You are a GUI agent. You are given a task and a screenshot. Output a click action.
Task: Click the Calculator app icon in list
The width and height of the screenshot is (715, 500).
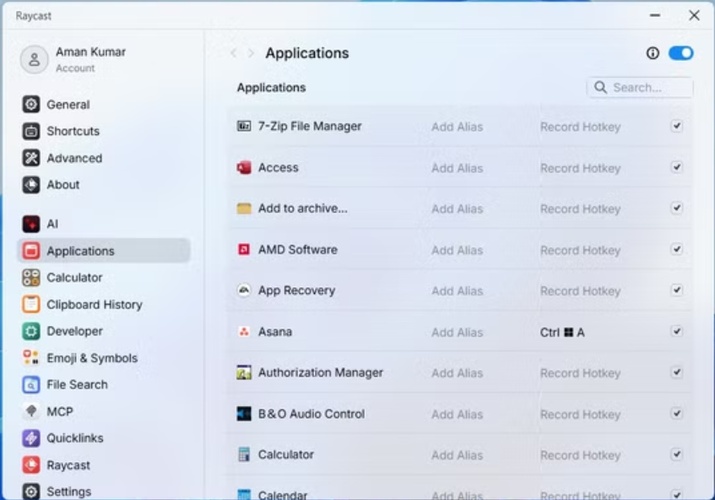click(x=244, y=454)
